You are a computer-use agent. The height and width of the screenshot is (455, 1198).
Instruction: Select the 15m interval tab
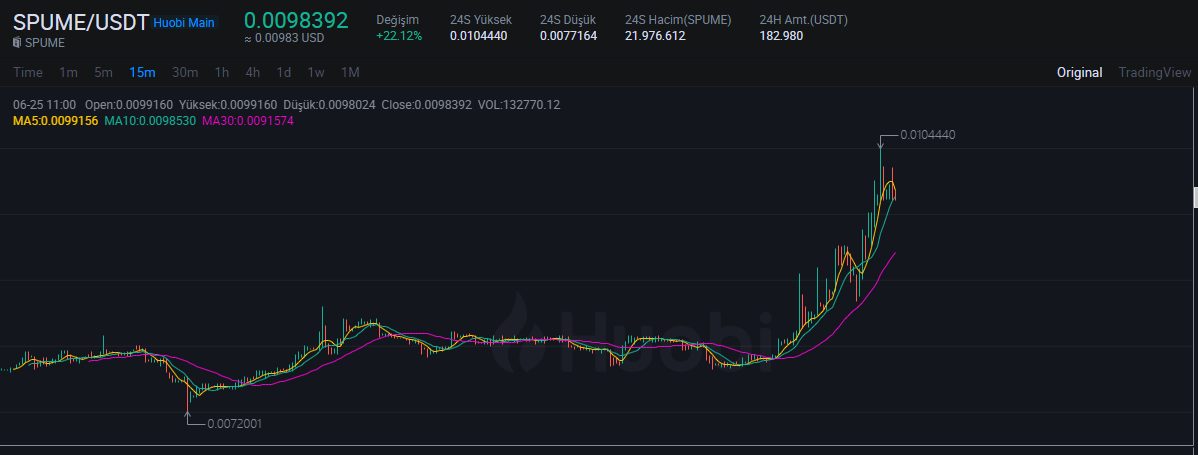tap(142, 73)
